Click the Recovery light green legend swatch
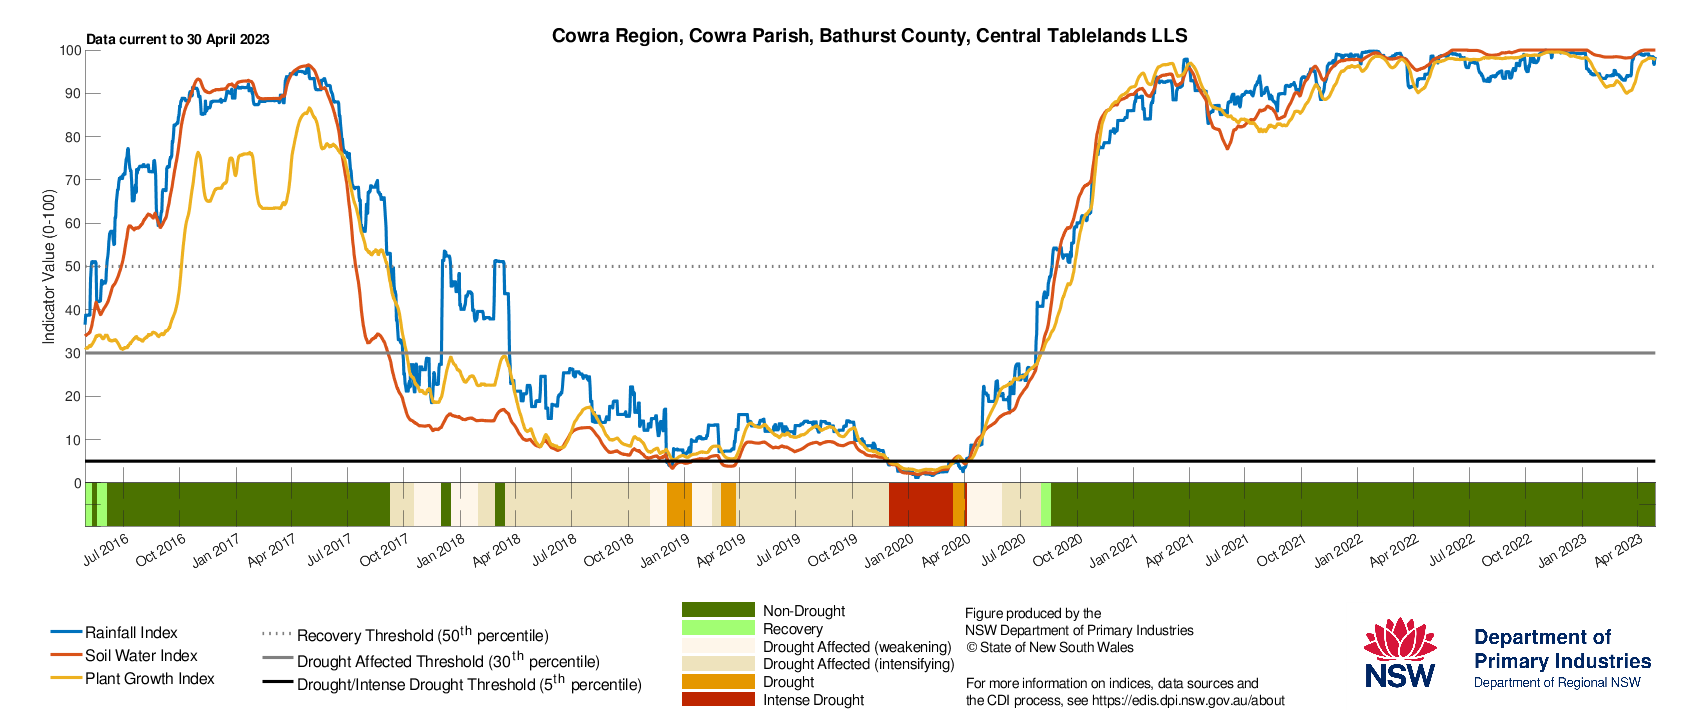The height and width of the screenshot is (720, 1707). 718,628
